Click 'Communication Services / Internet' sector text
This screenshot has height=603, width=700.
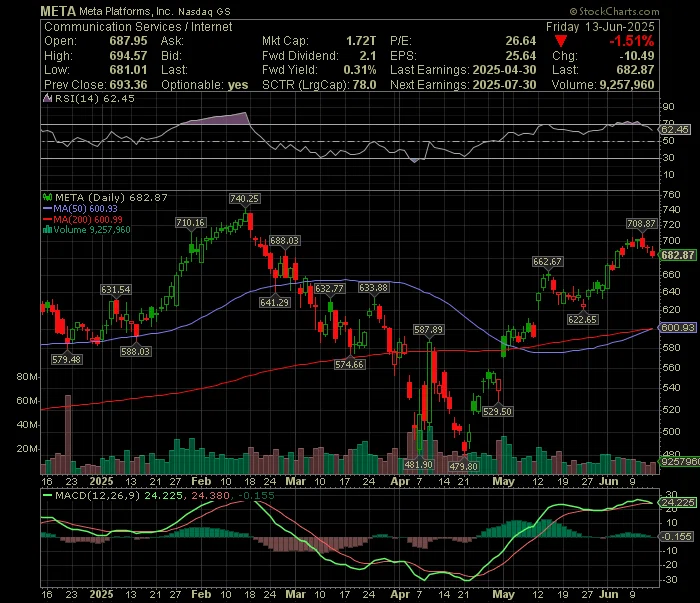[138, 27]
